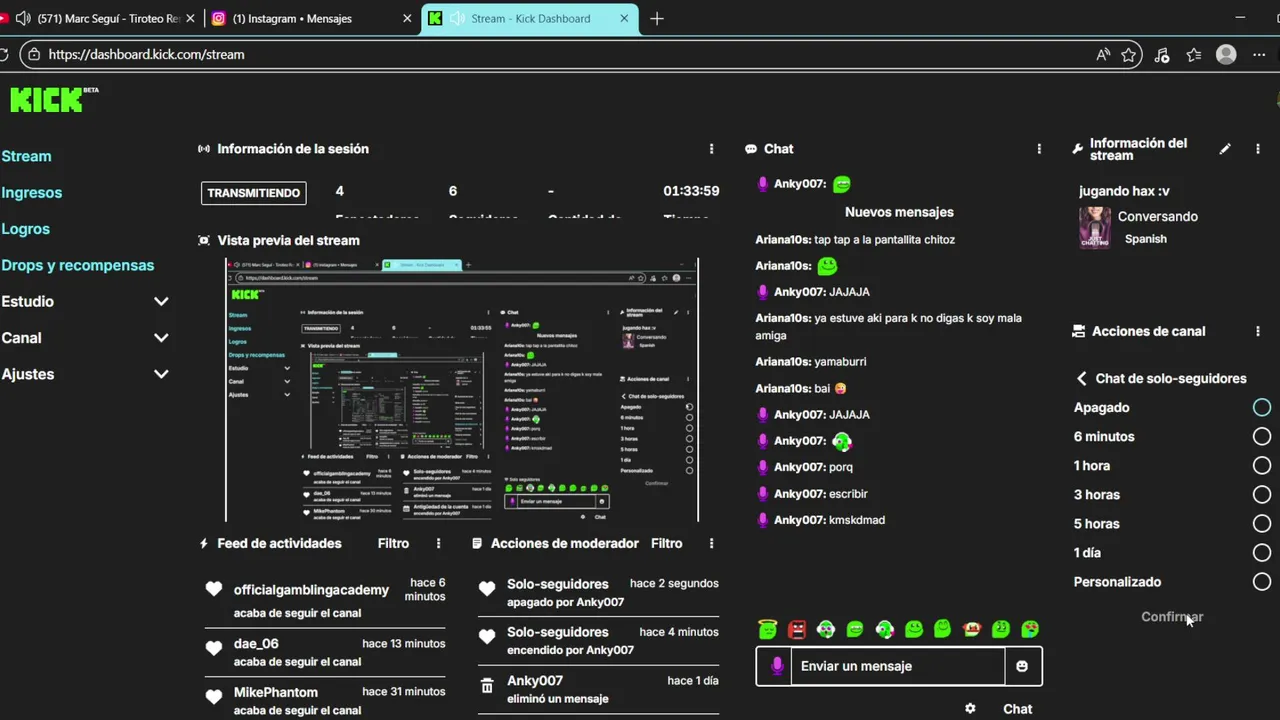Click 'Solo-seguidores apagado por Anky007' entry
Screen dimensions: 1280x720
598,592
